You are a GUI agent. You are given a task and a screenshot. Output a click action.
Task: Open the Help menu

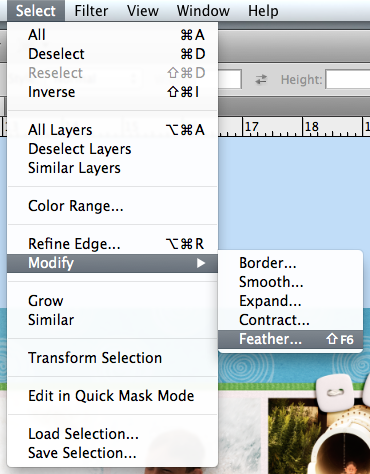pyautogui.click(x=263, y=11)
